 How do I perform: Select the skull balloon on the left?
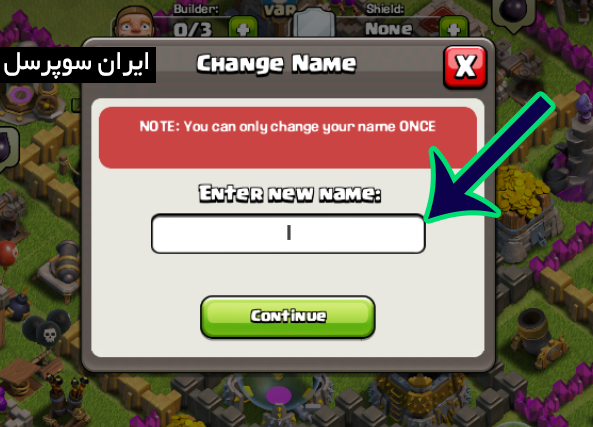(47, 328)
